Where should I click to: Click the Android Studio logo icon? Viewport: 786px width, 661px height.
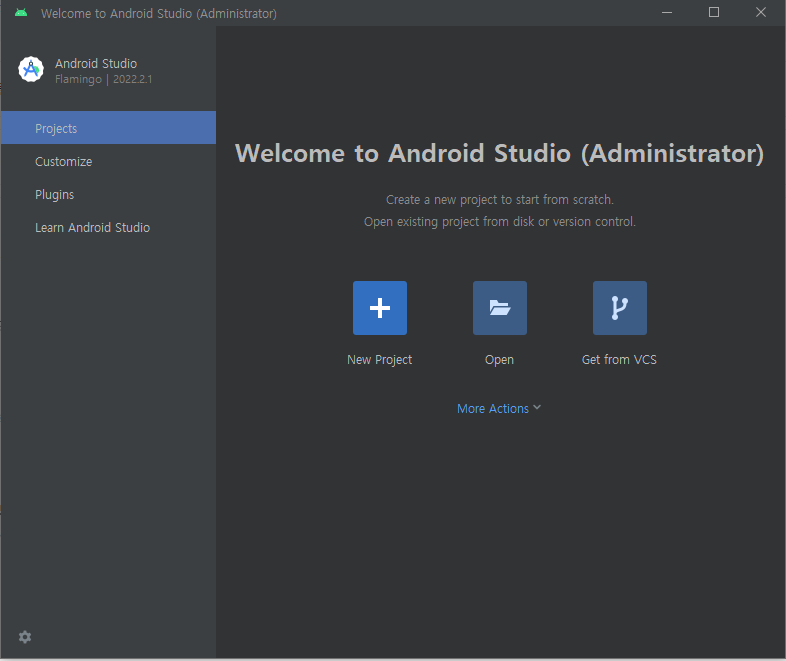pyautogui.click(x=31, y=69)
